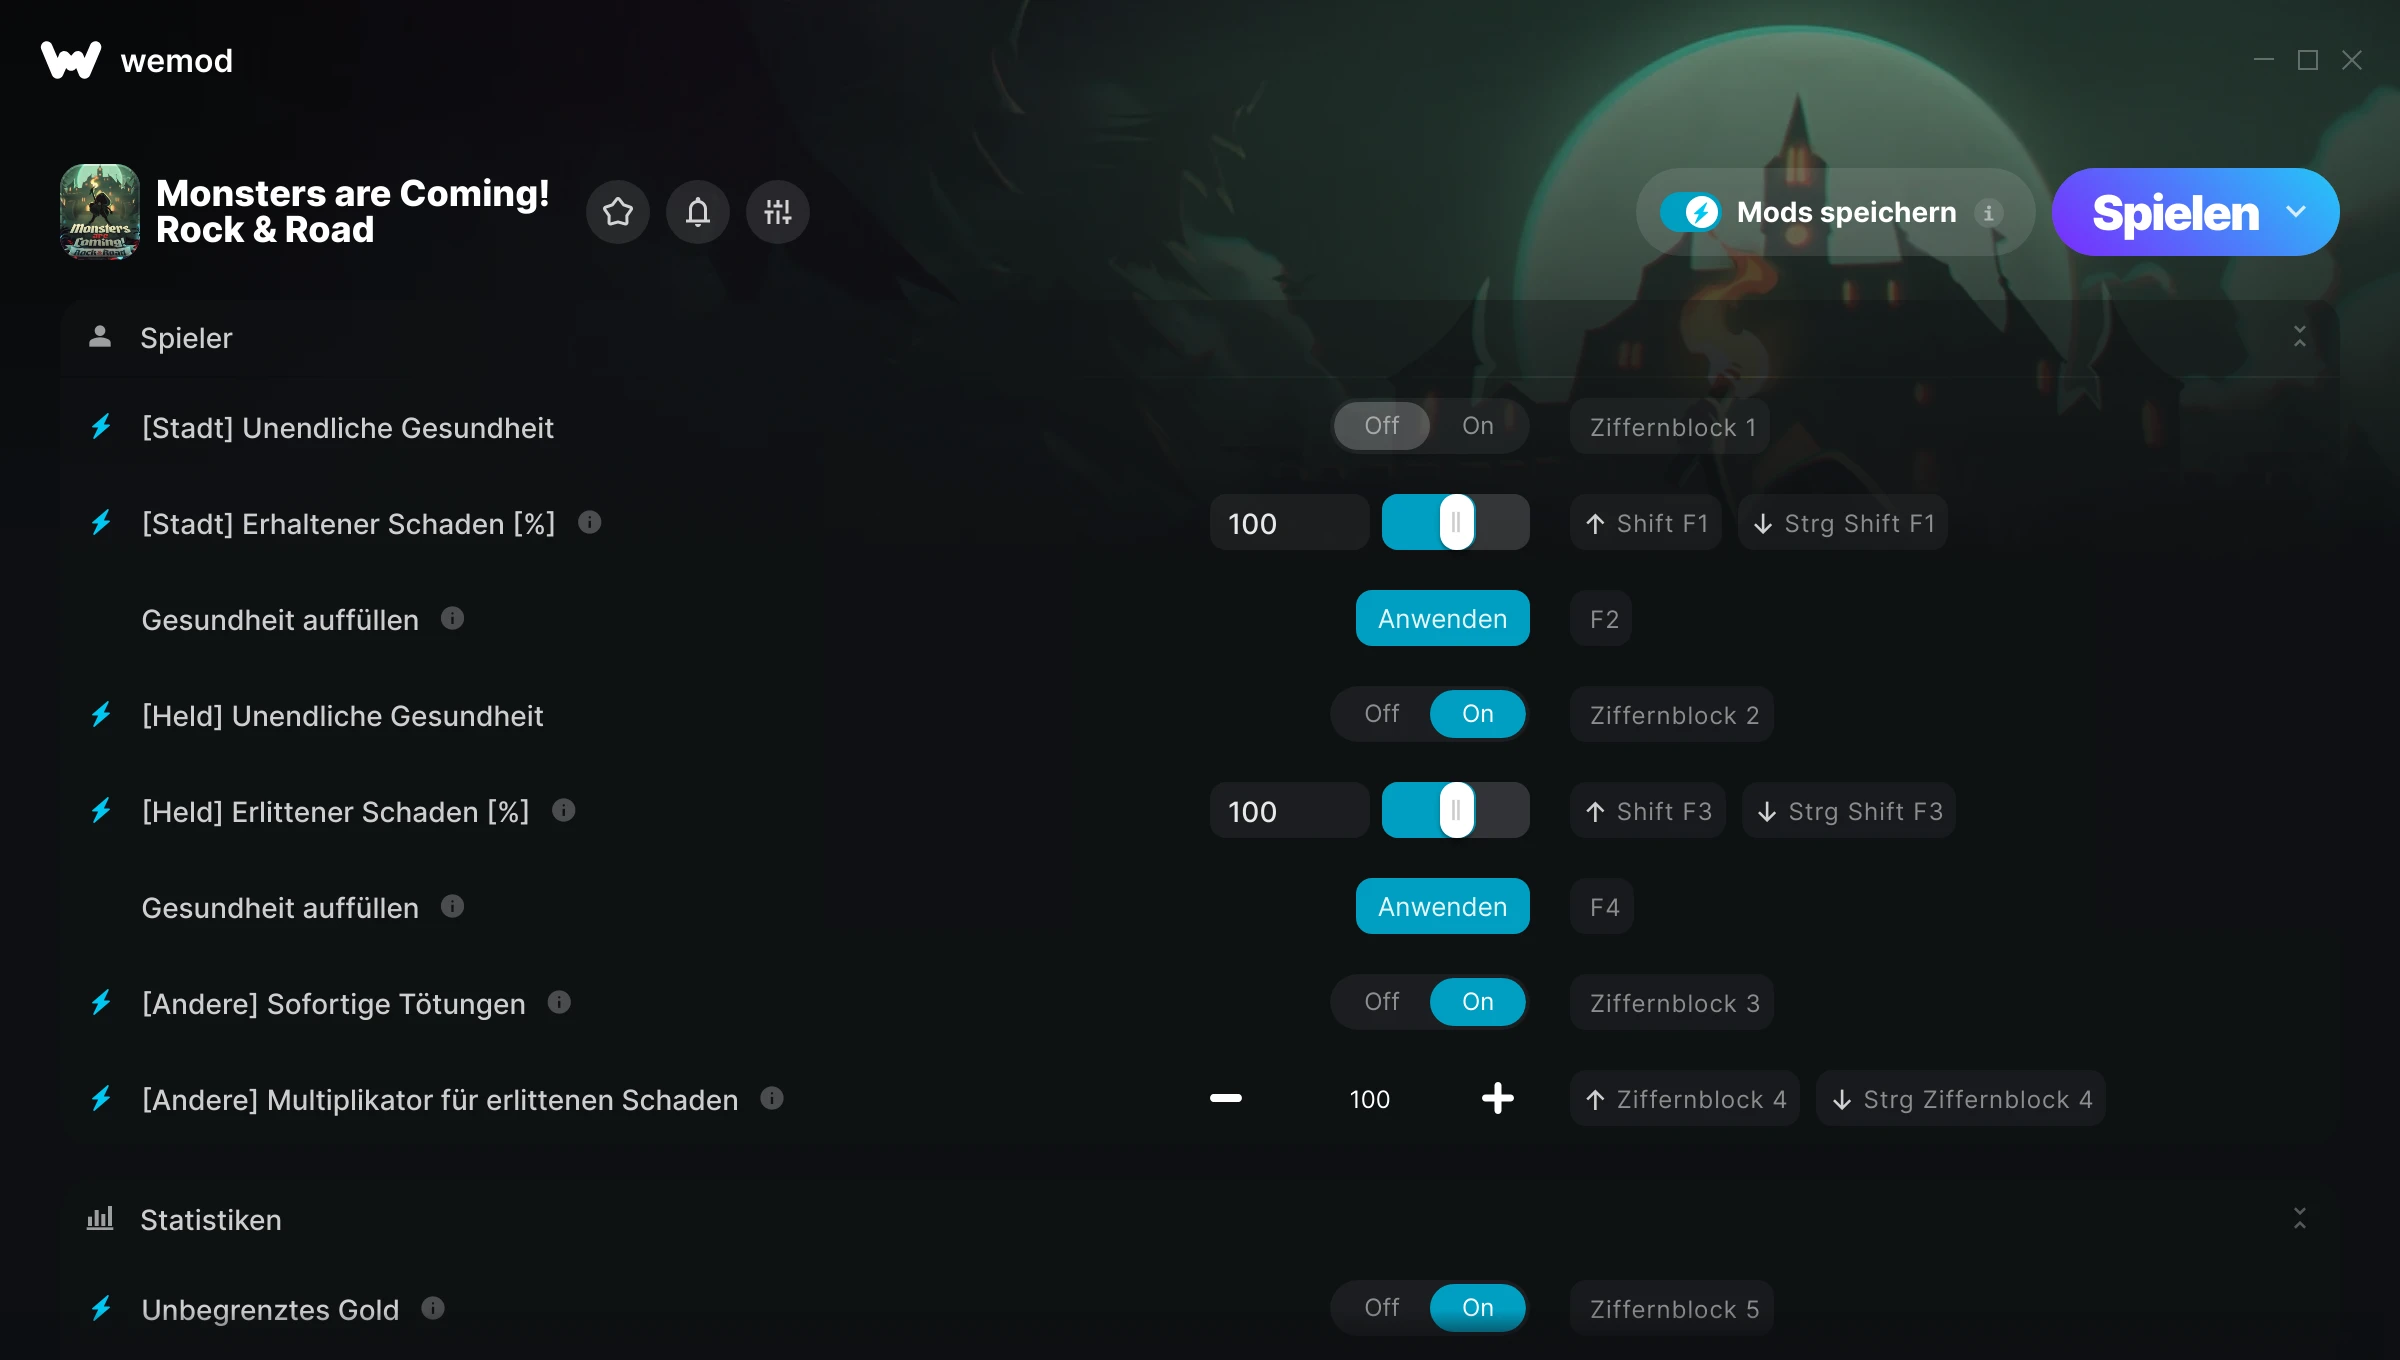Image resolution: width=2400 pixels, height=1360 pixels.
Task: Click the WeMod logo
Action: [x=71, y=60]
